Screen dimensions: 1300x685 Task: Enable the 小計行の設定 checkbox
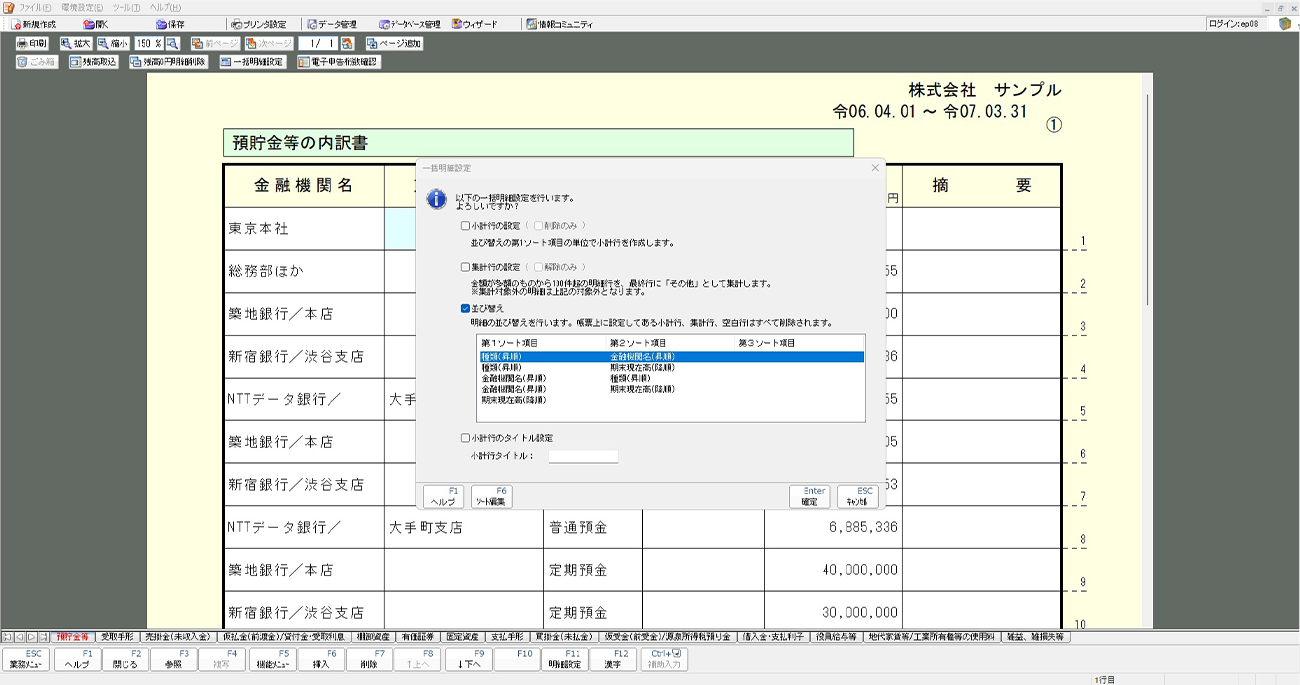tap(465, 226)
